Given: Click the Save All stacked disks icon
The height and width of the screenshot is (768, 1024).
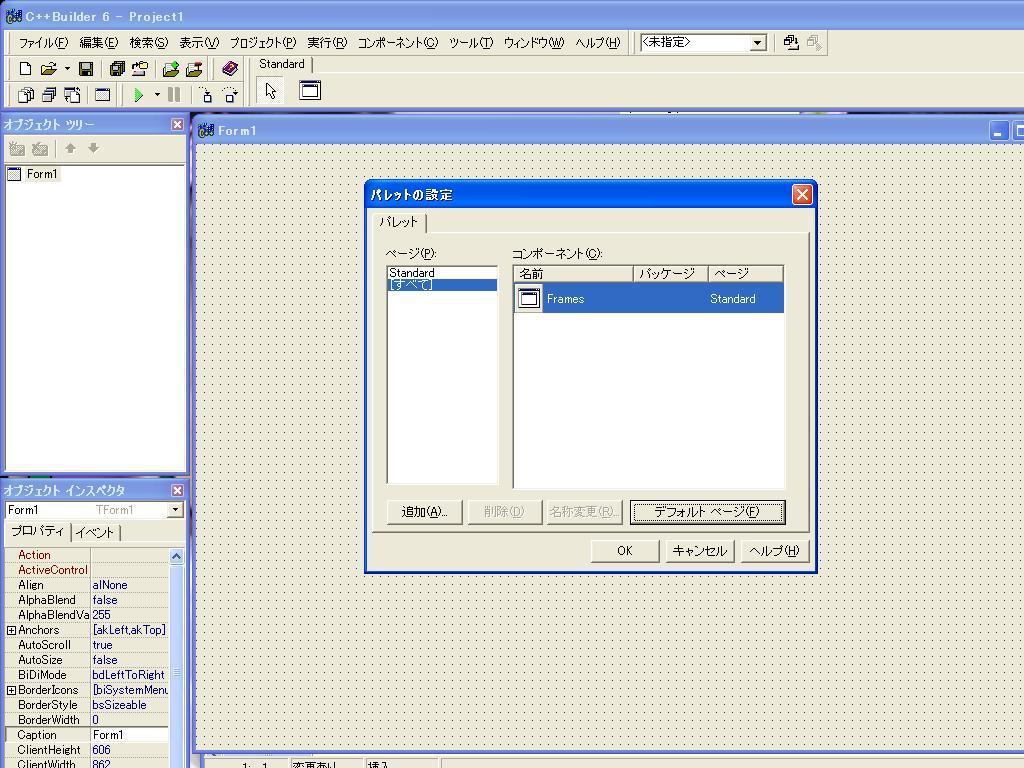Looking at the screenshot, I should (116, 69).
